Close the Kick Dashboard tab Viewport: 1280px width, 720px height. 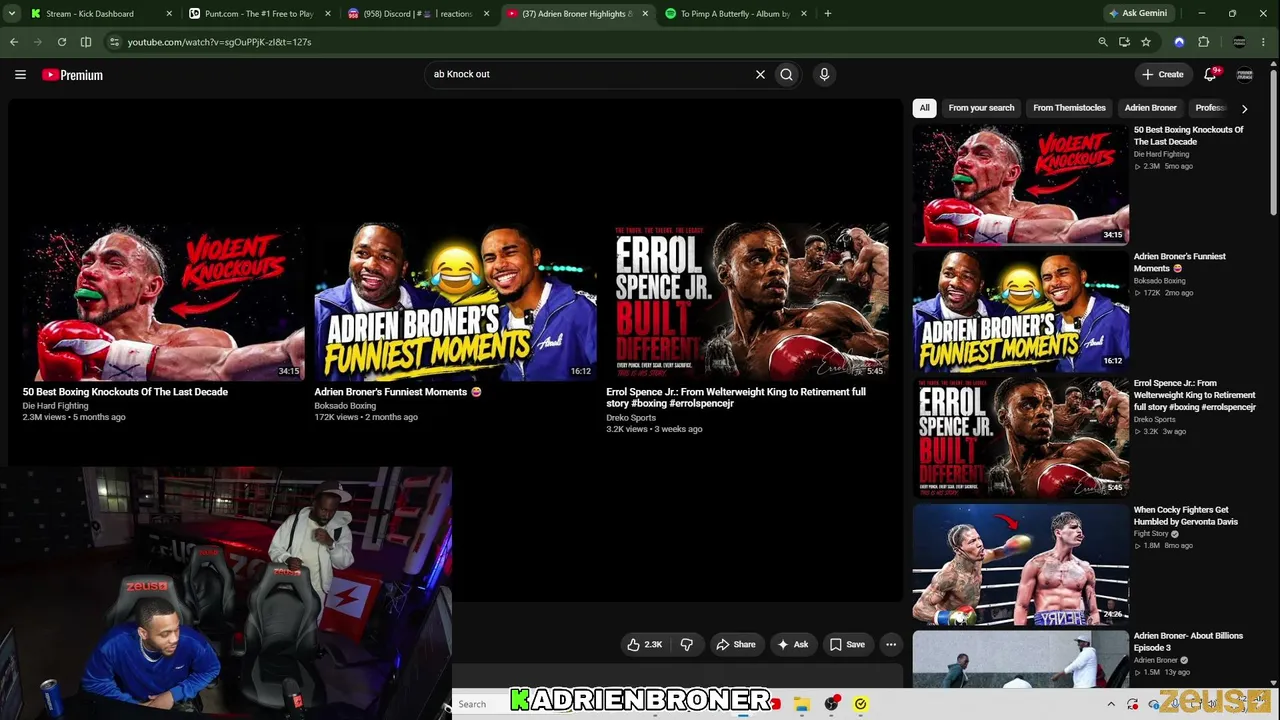(169, 14)
